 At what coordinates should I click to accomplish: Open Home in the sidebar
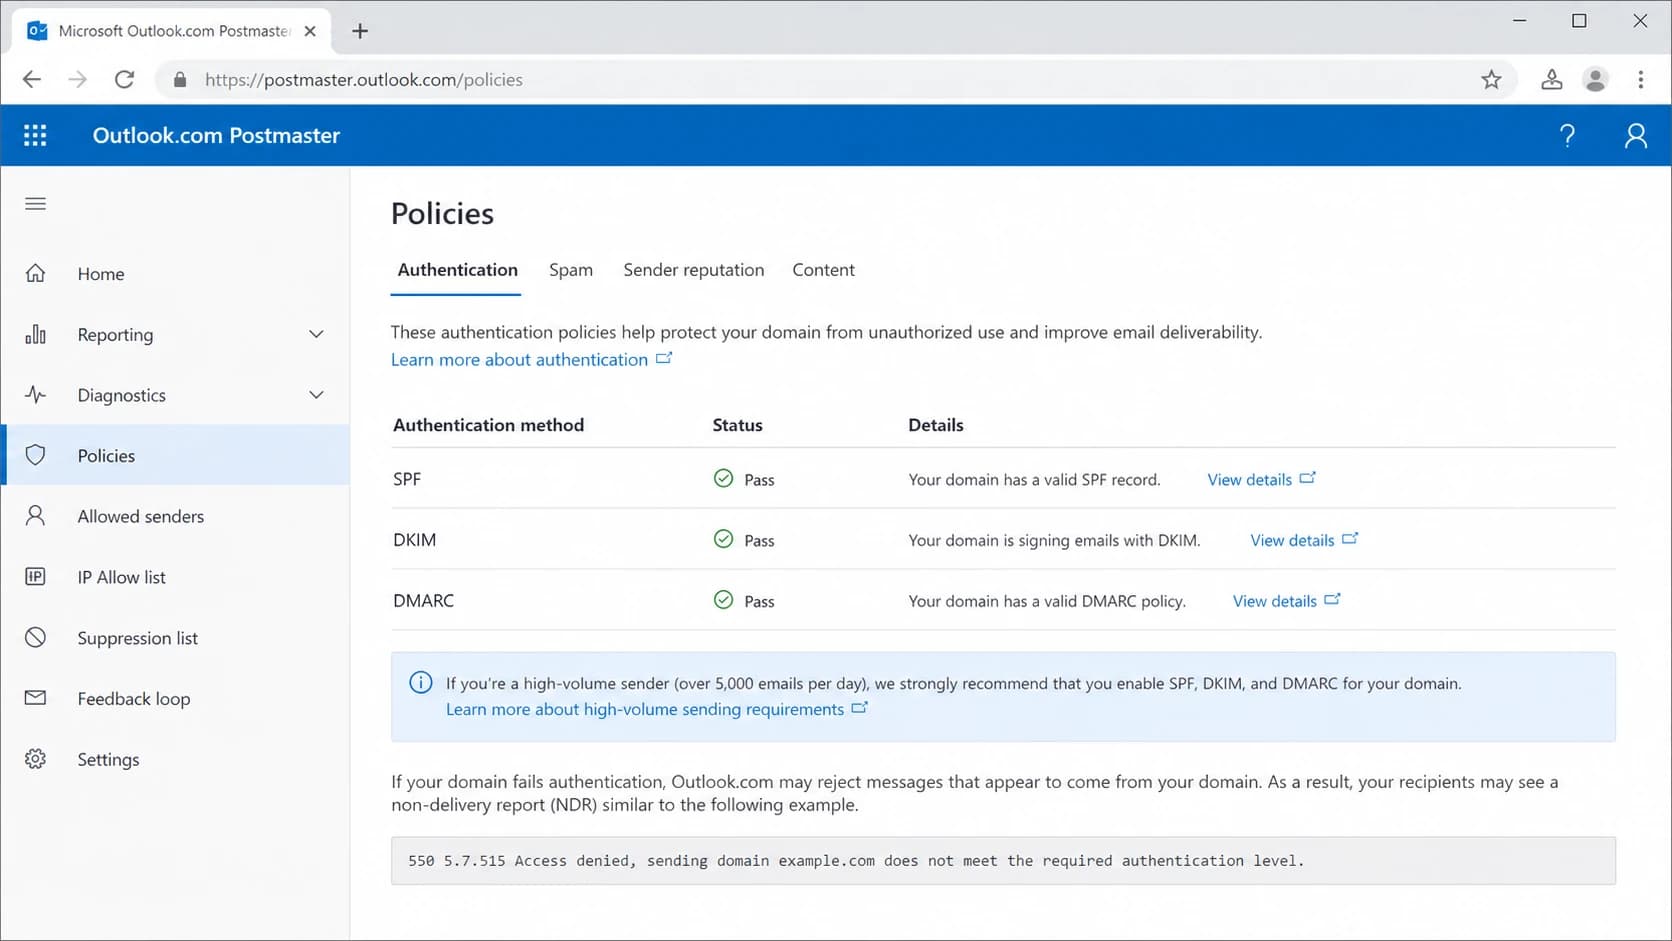coord(177,273)
